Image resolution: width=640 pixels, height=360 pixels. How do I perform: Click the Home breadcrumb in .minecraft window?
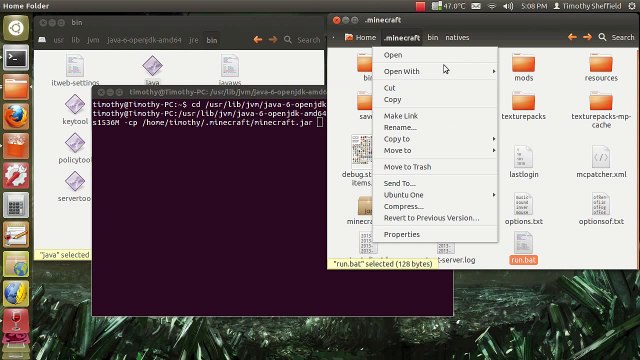click(x=360, y=37)
